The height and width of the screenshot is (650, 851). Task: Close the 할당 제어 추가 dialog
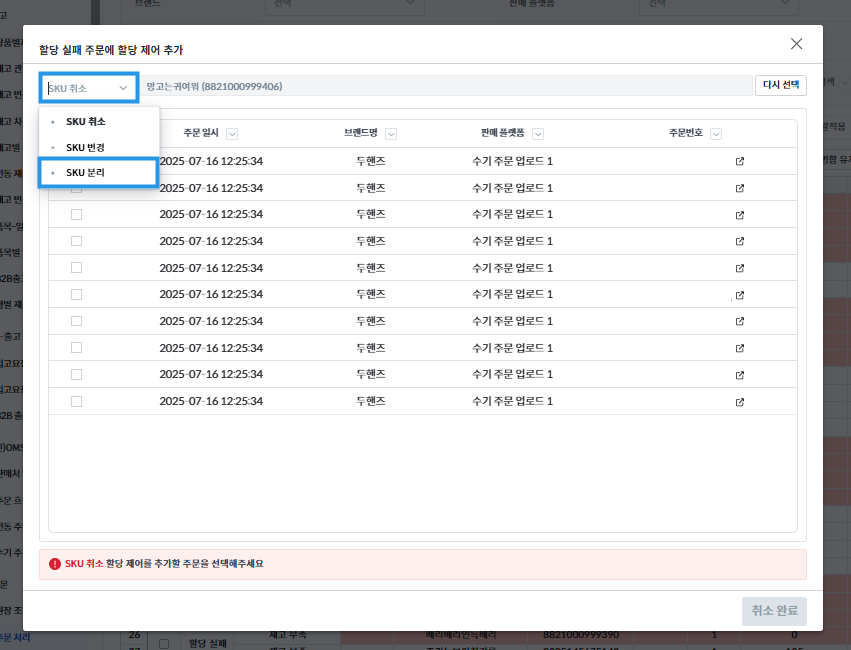(796, 44)
